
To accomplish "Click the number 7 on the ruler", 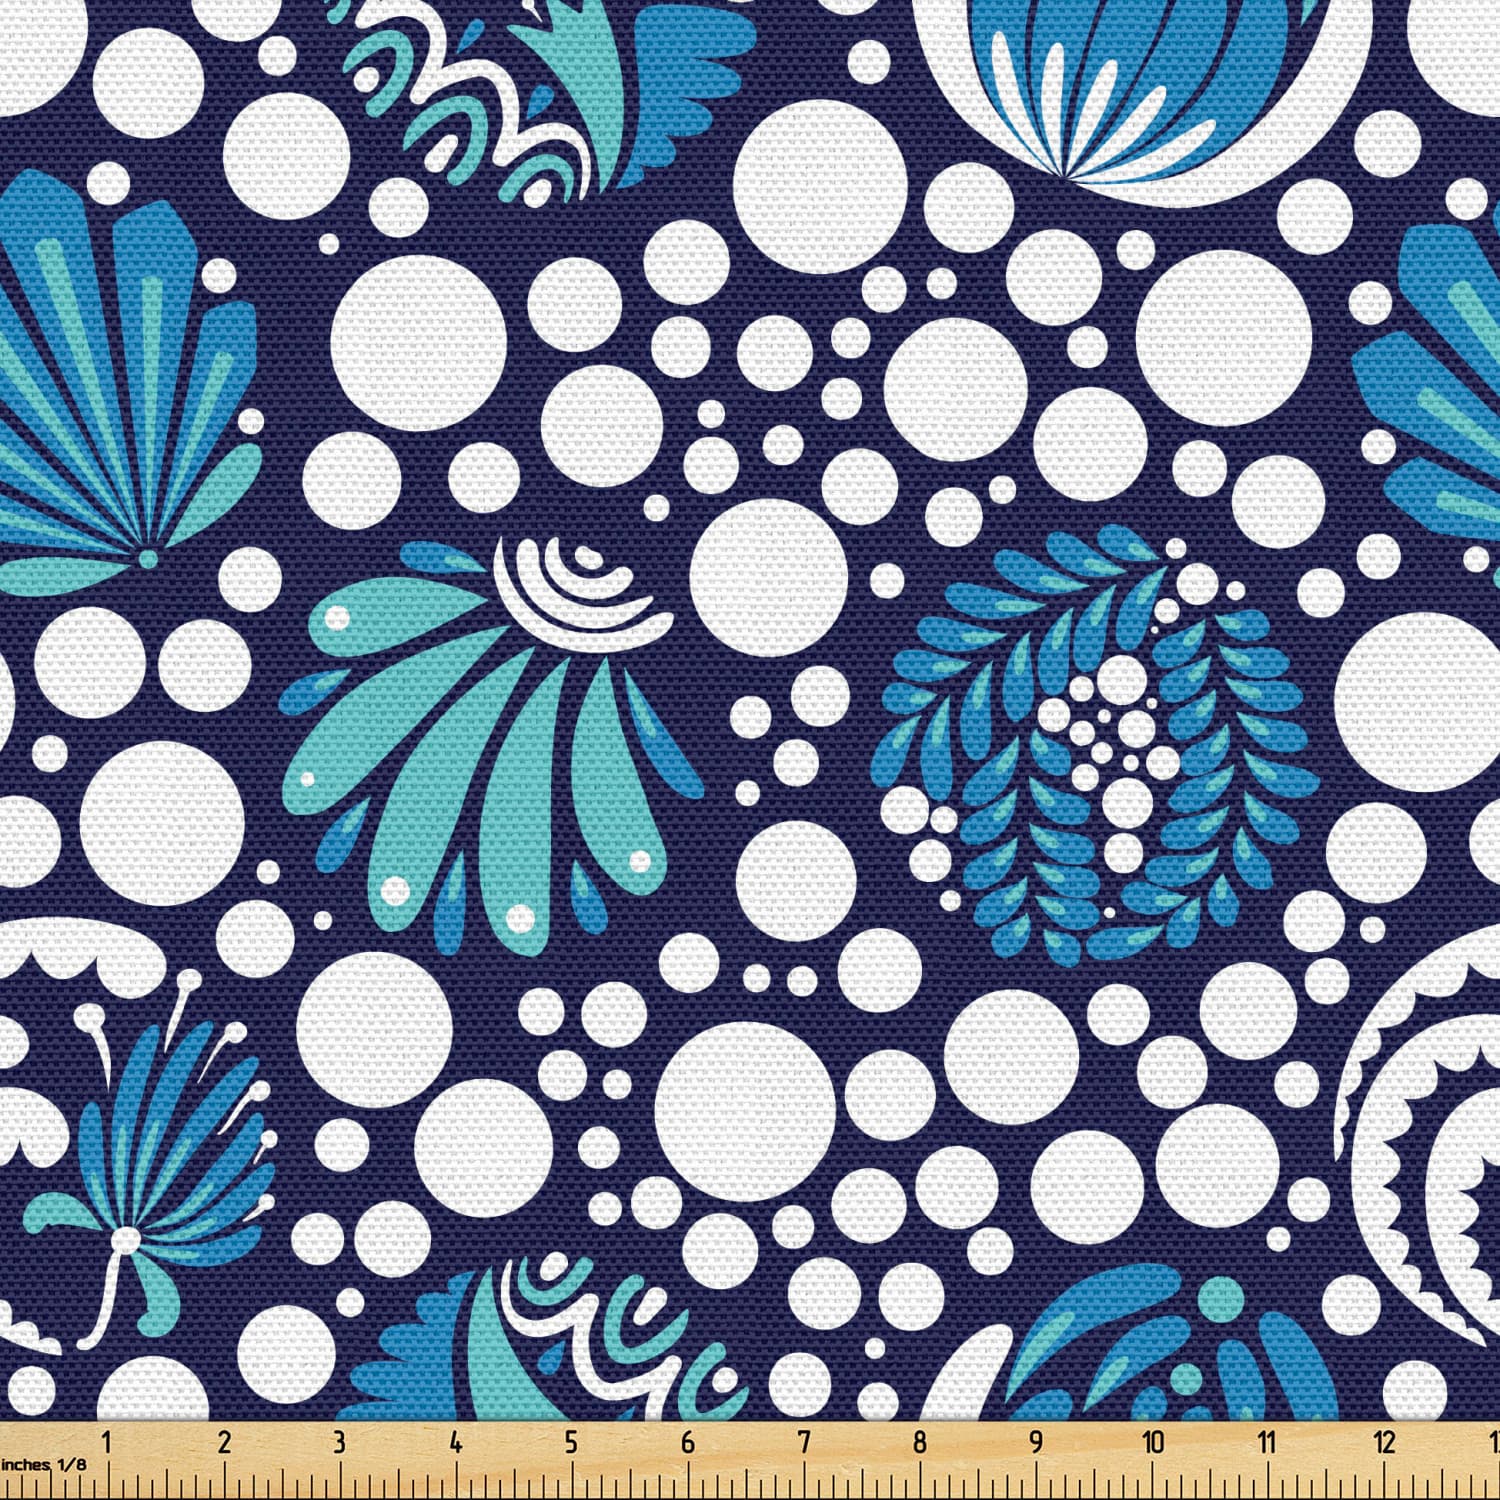I will [x=803, y=1442].
